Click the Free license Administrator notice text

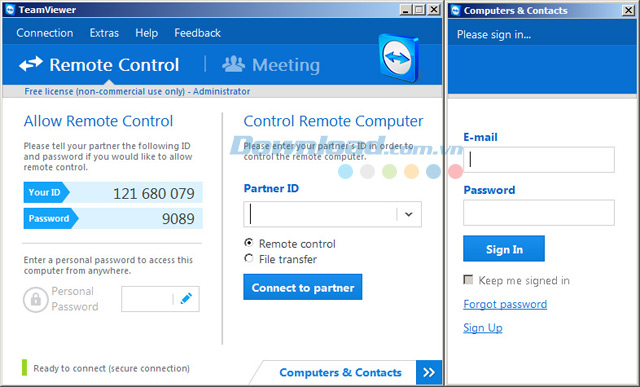coord(137,91)
